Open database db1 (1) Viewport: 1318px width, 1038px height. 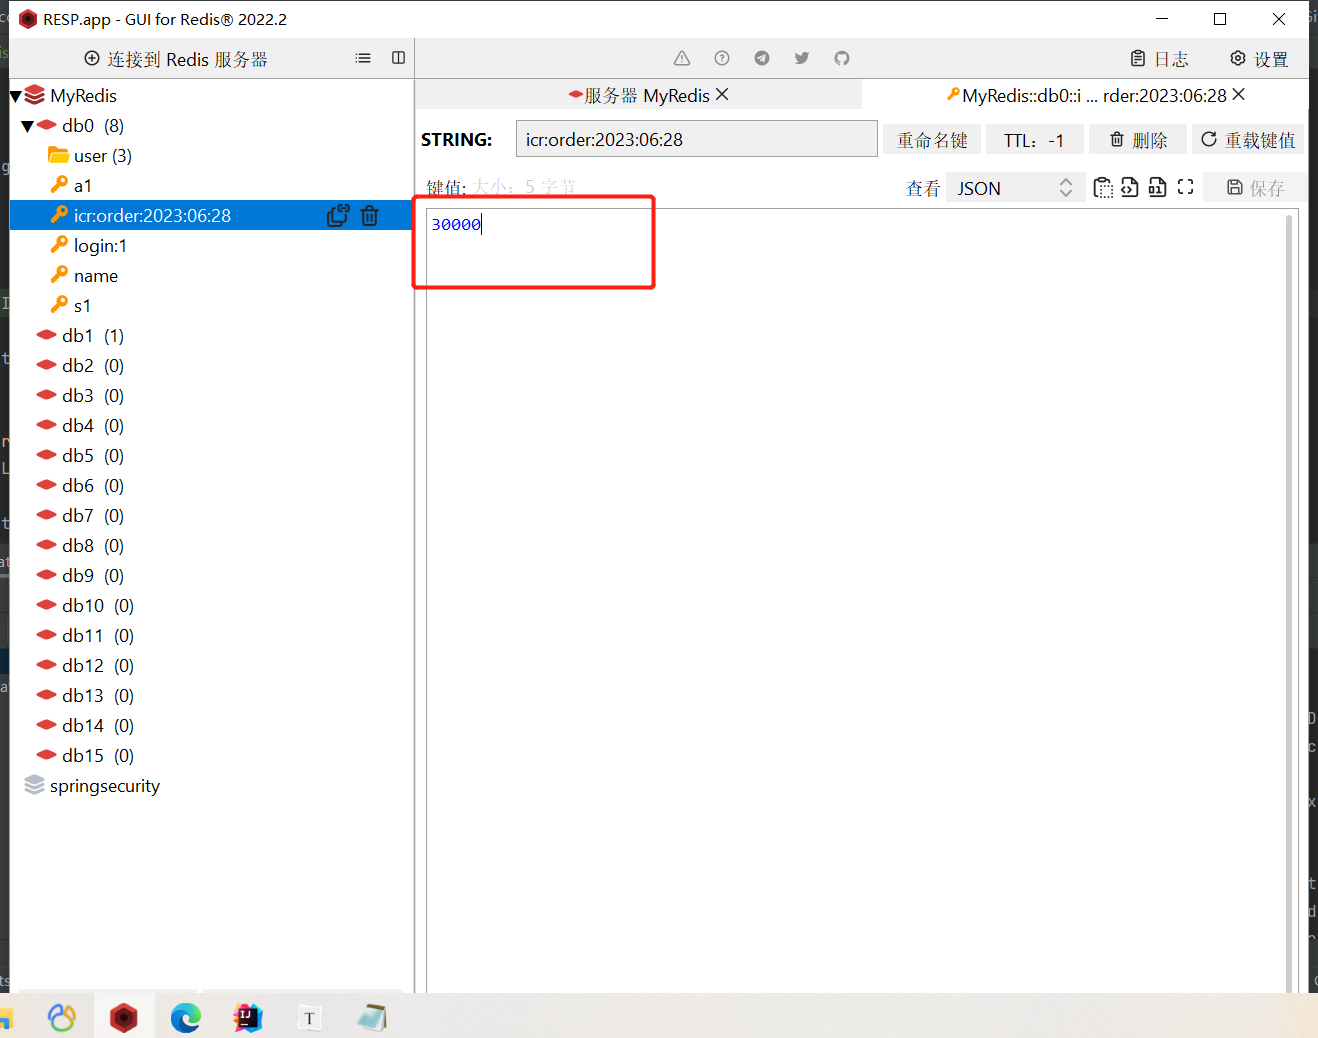80,336
